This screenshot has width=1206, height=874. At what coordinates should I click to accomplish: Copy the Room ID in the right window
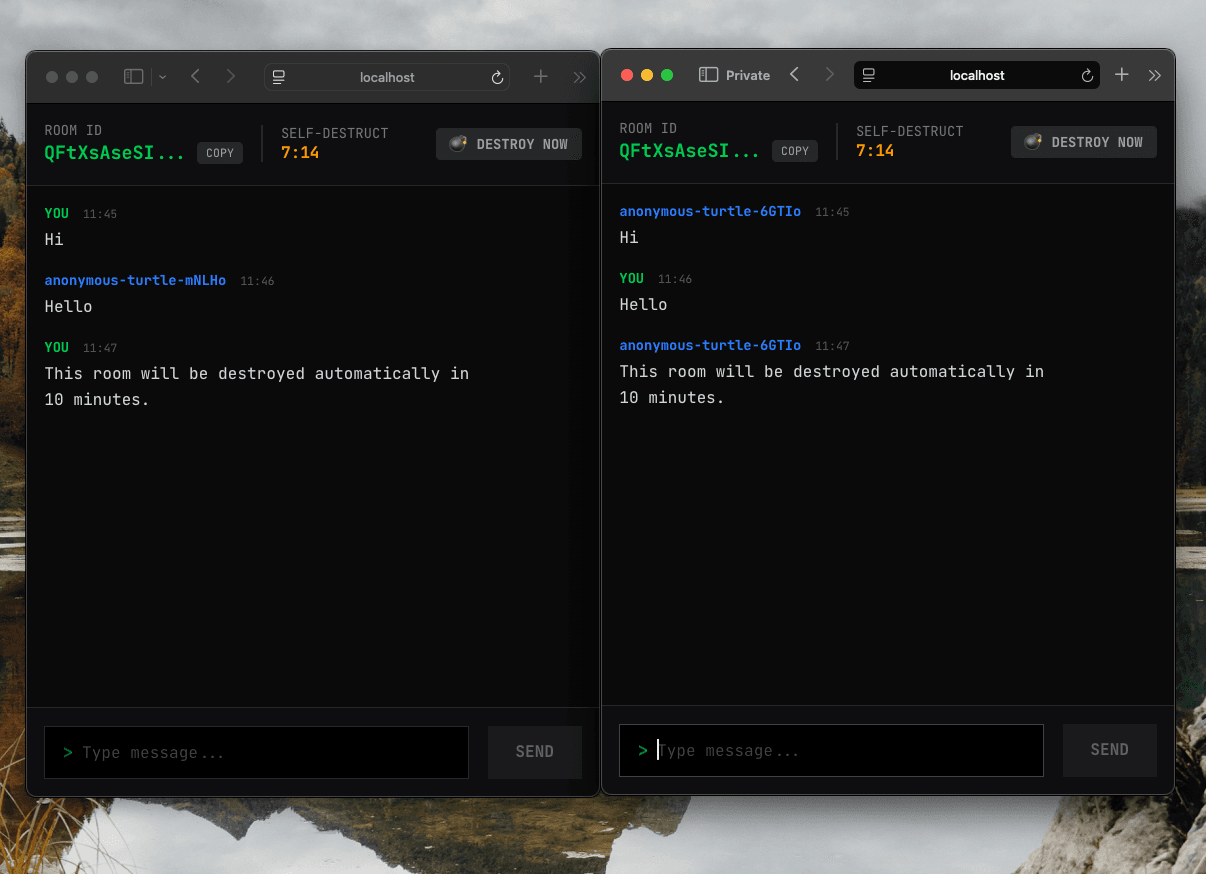[x=794, y=151]
